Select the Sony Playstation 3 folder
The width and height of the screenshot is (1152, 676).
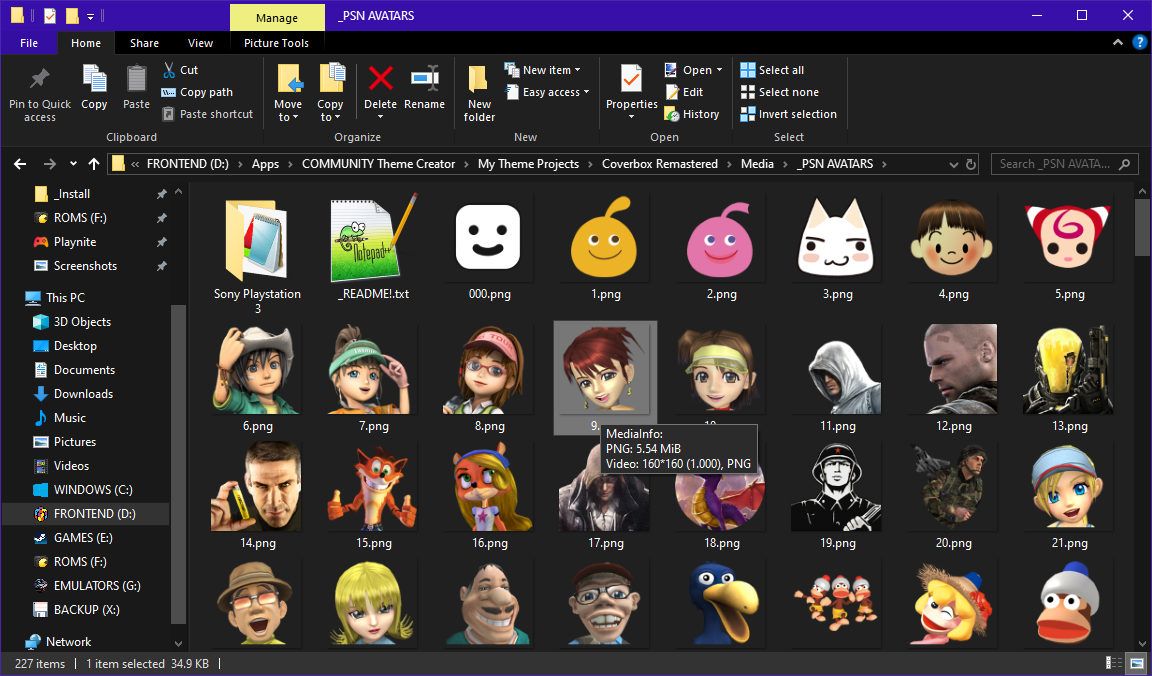257,254
